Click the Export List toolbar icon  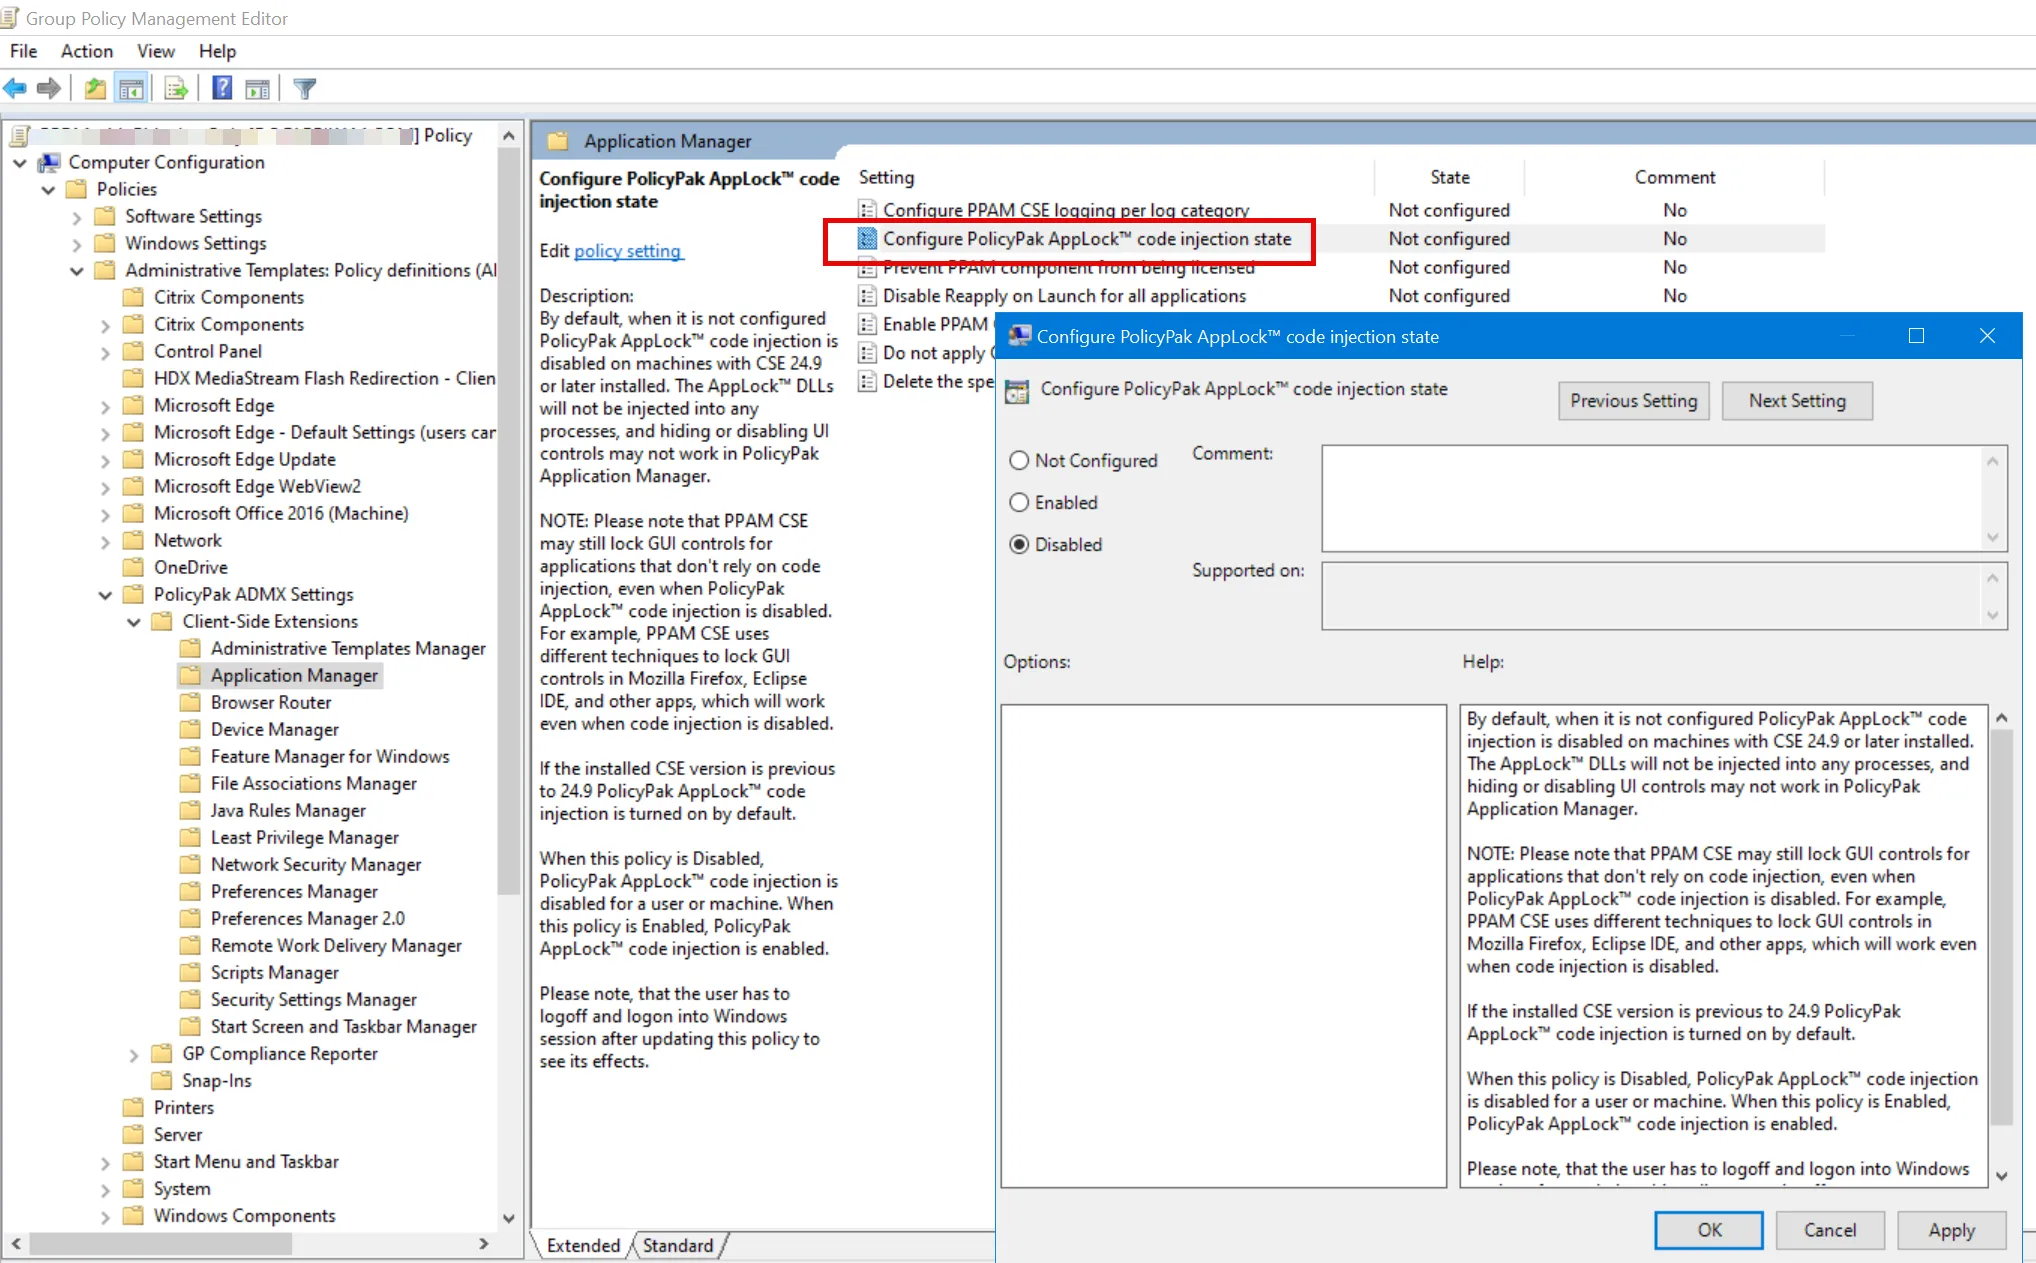[176, 89]
